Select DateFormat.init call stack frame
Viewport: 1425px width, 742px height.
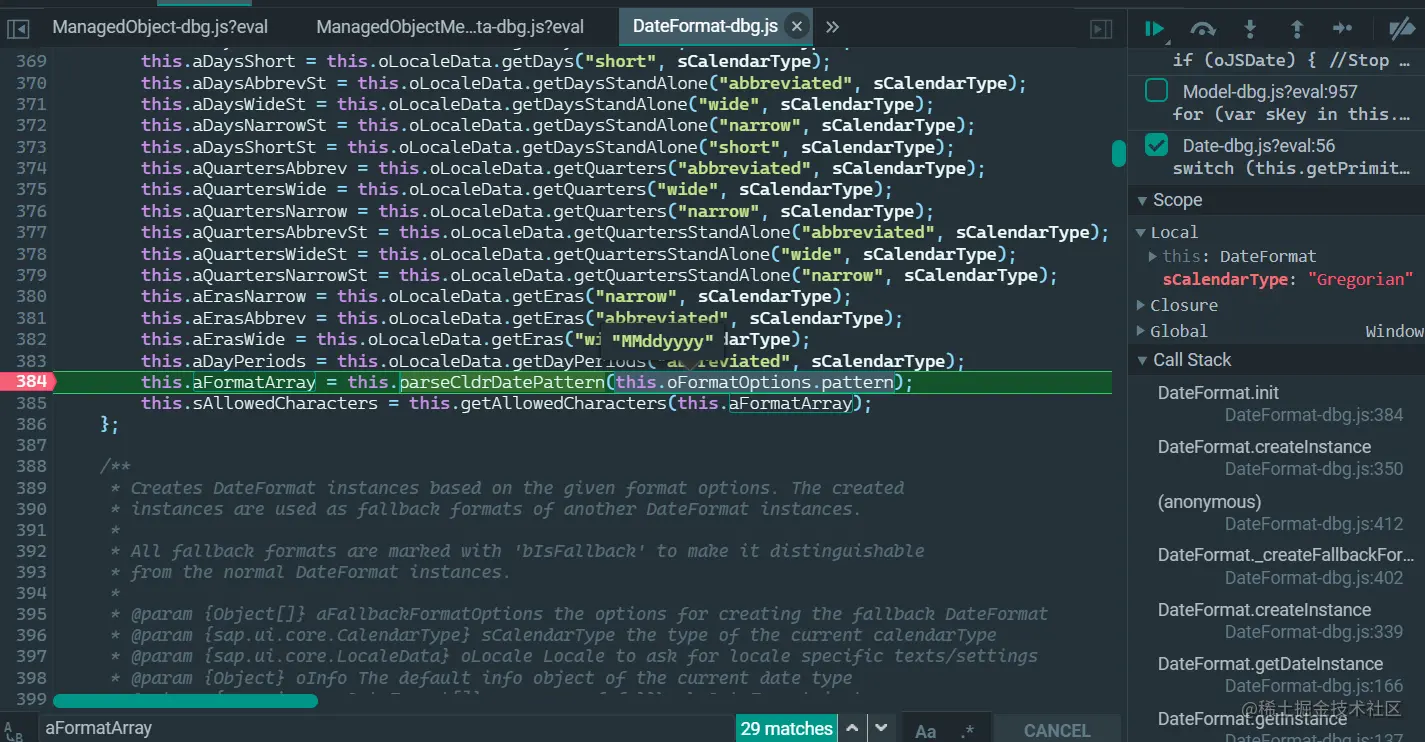[x=1276, y=403]
